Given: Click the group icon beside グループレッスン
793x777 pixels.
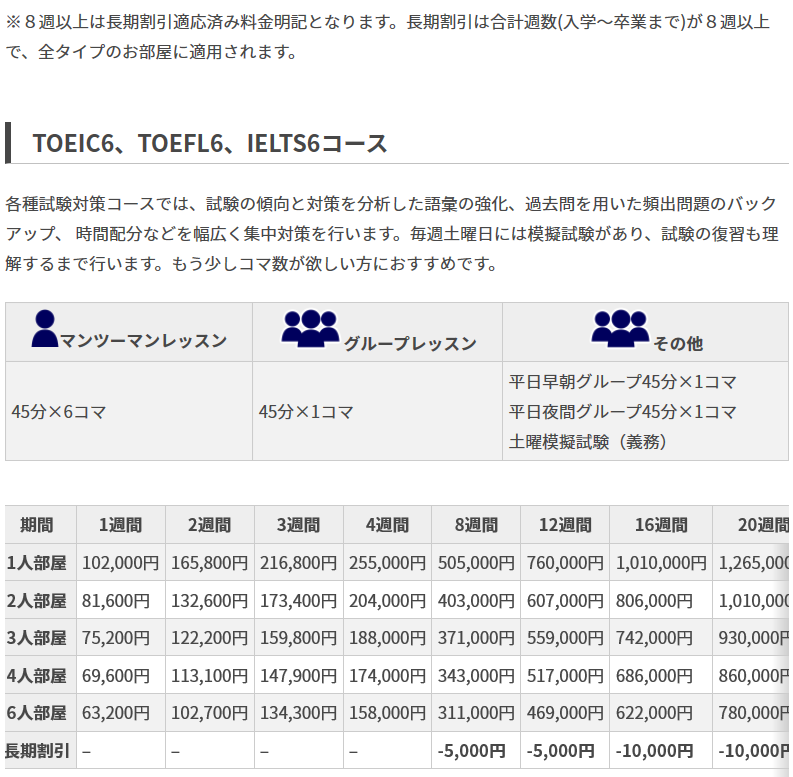Looking at the screenshot, I should [x=310, y=328].
